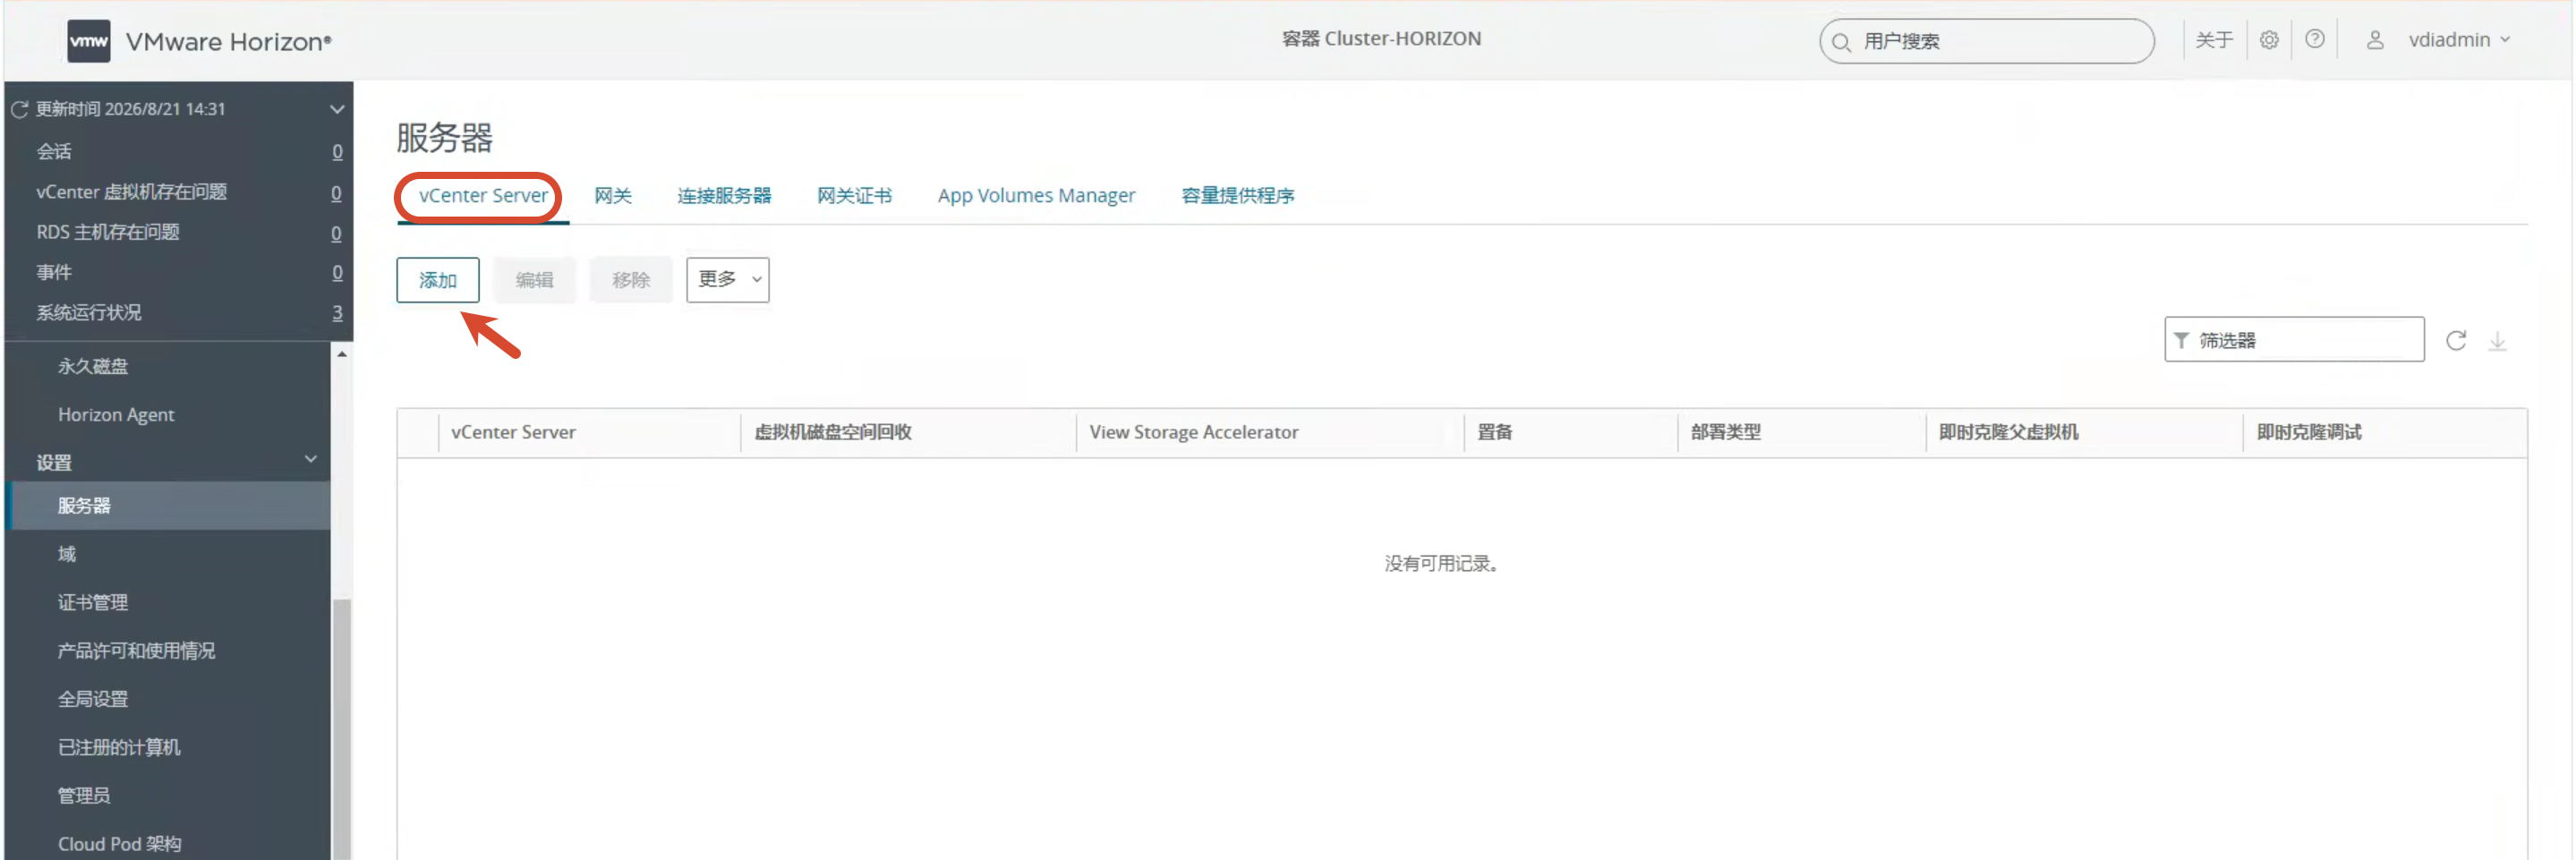The width and height of the screenshot is (2576, 860).
Task: Sort by 即时克隆调试 column header
Action: [x=2308, y=432]
